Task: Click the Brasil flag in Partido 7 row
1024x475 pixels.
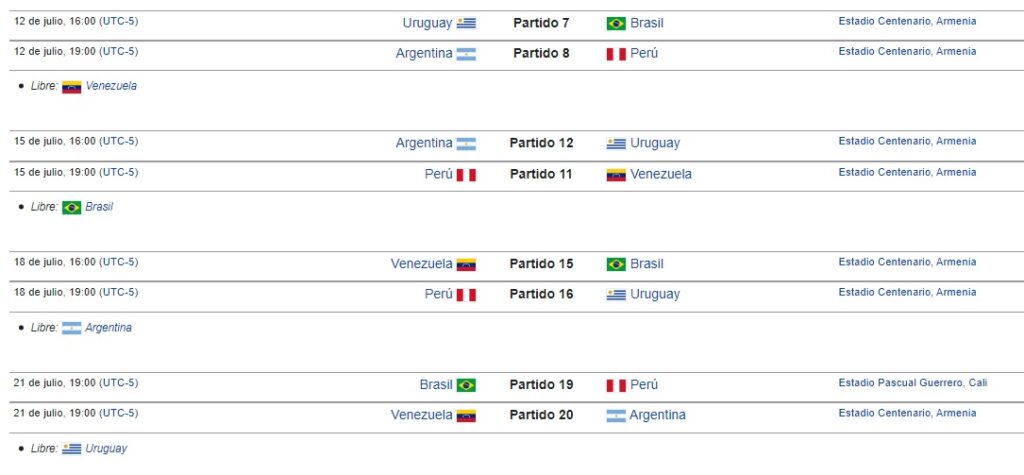Action: point(616,23)
